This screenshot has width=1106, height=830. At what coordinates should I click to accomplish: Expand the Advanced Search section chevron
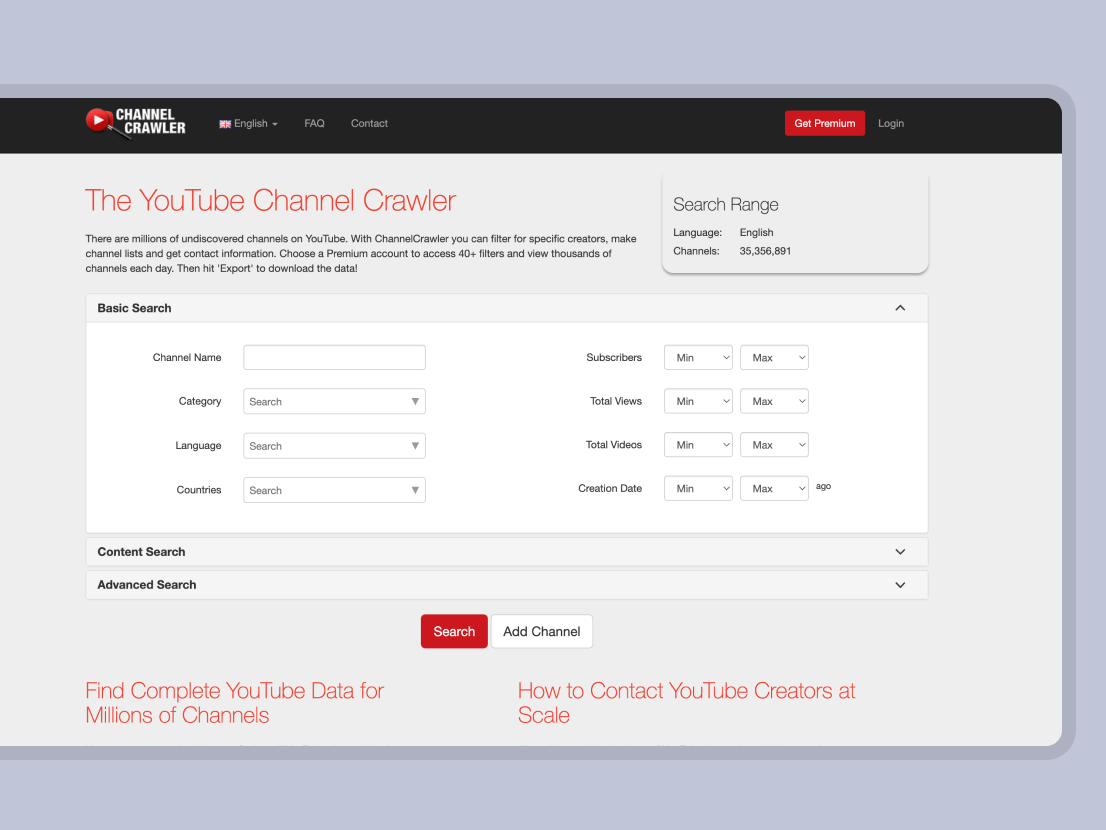tap(900, 585)
